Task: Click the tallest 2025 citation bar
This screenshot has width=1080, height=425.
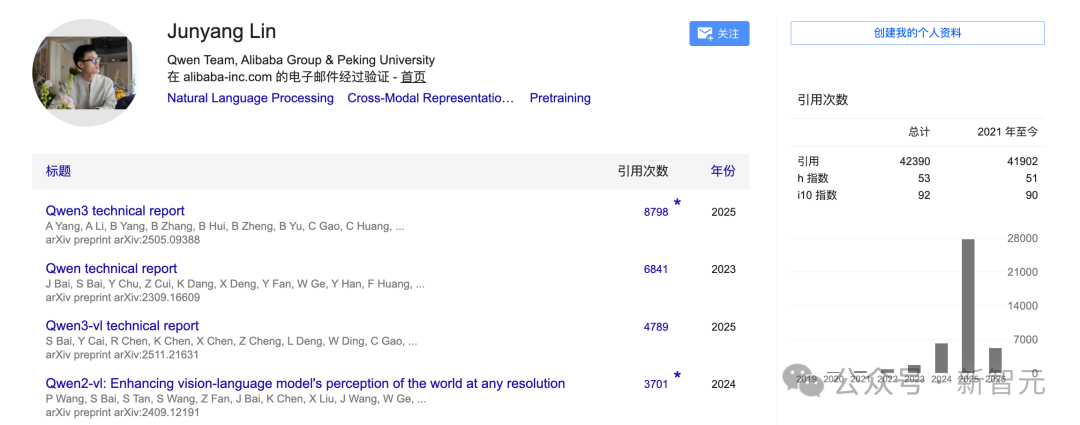Action: click(x=968, y=305)
